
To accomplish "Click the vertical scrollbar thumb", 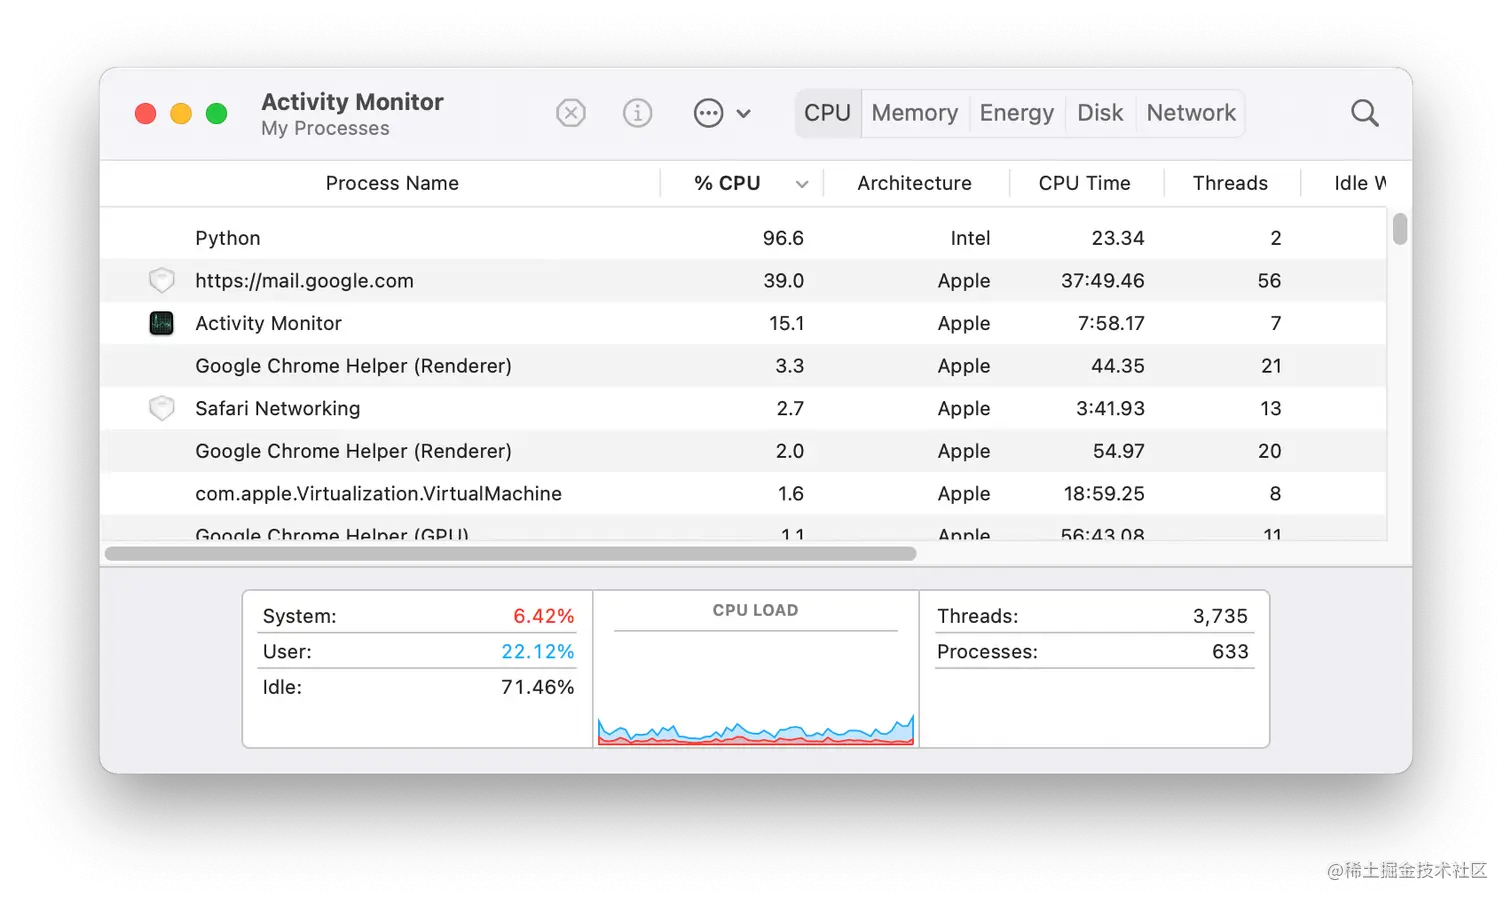I will (x=1400, y=229).
